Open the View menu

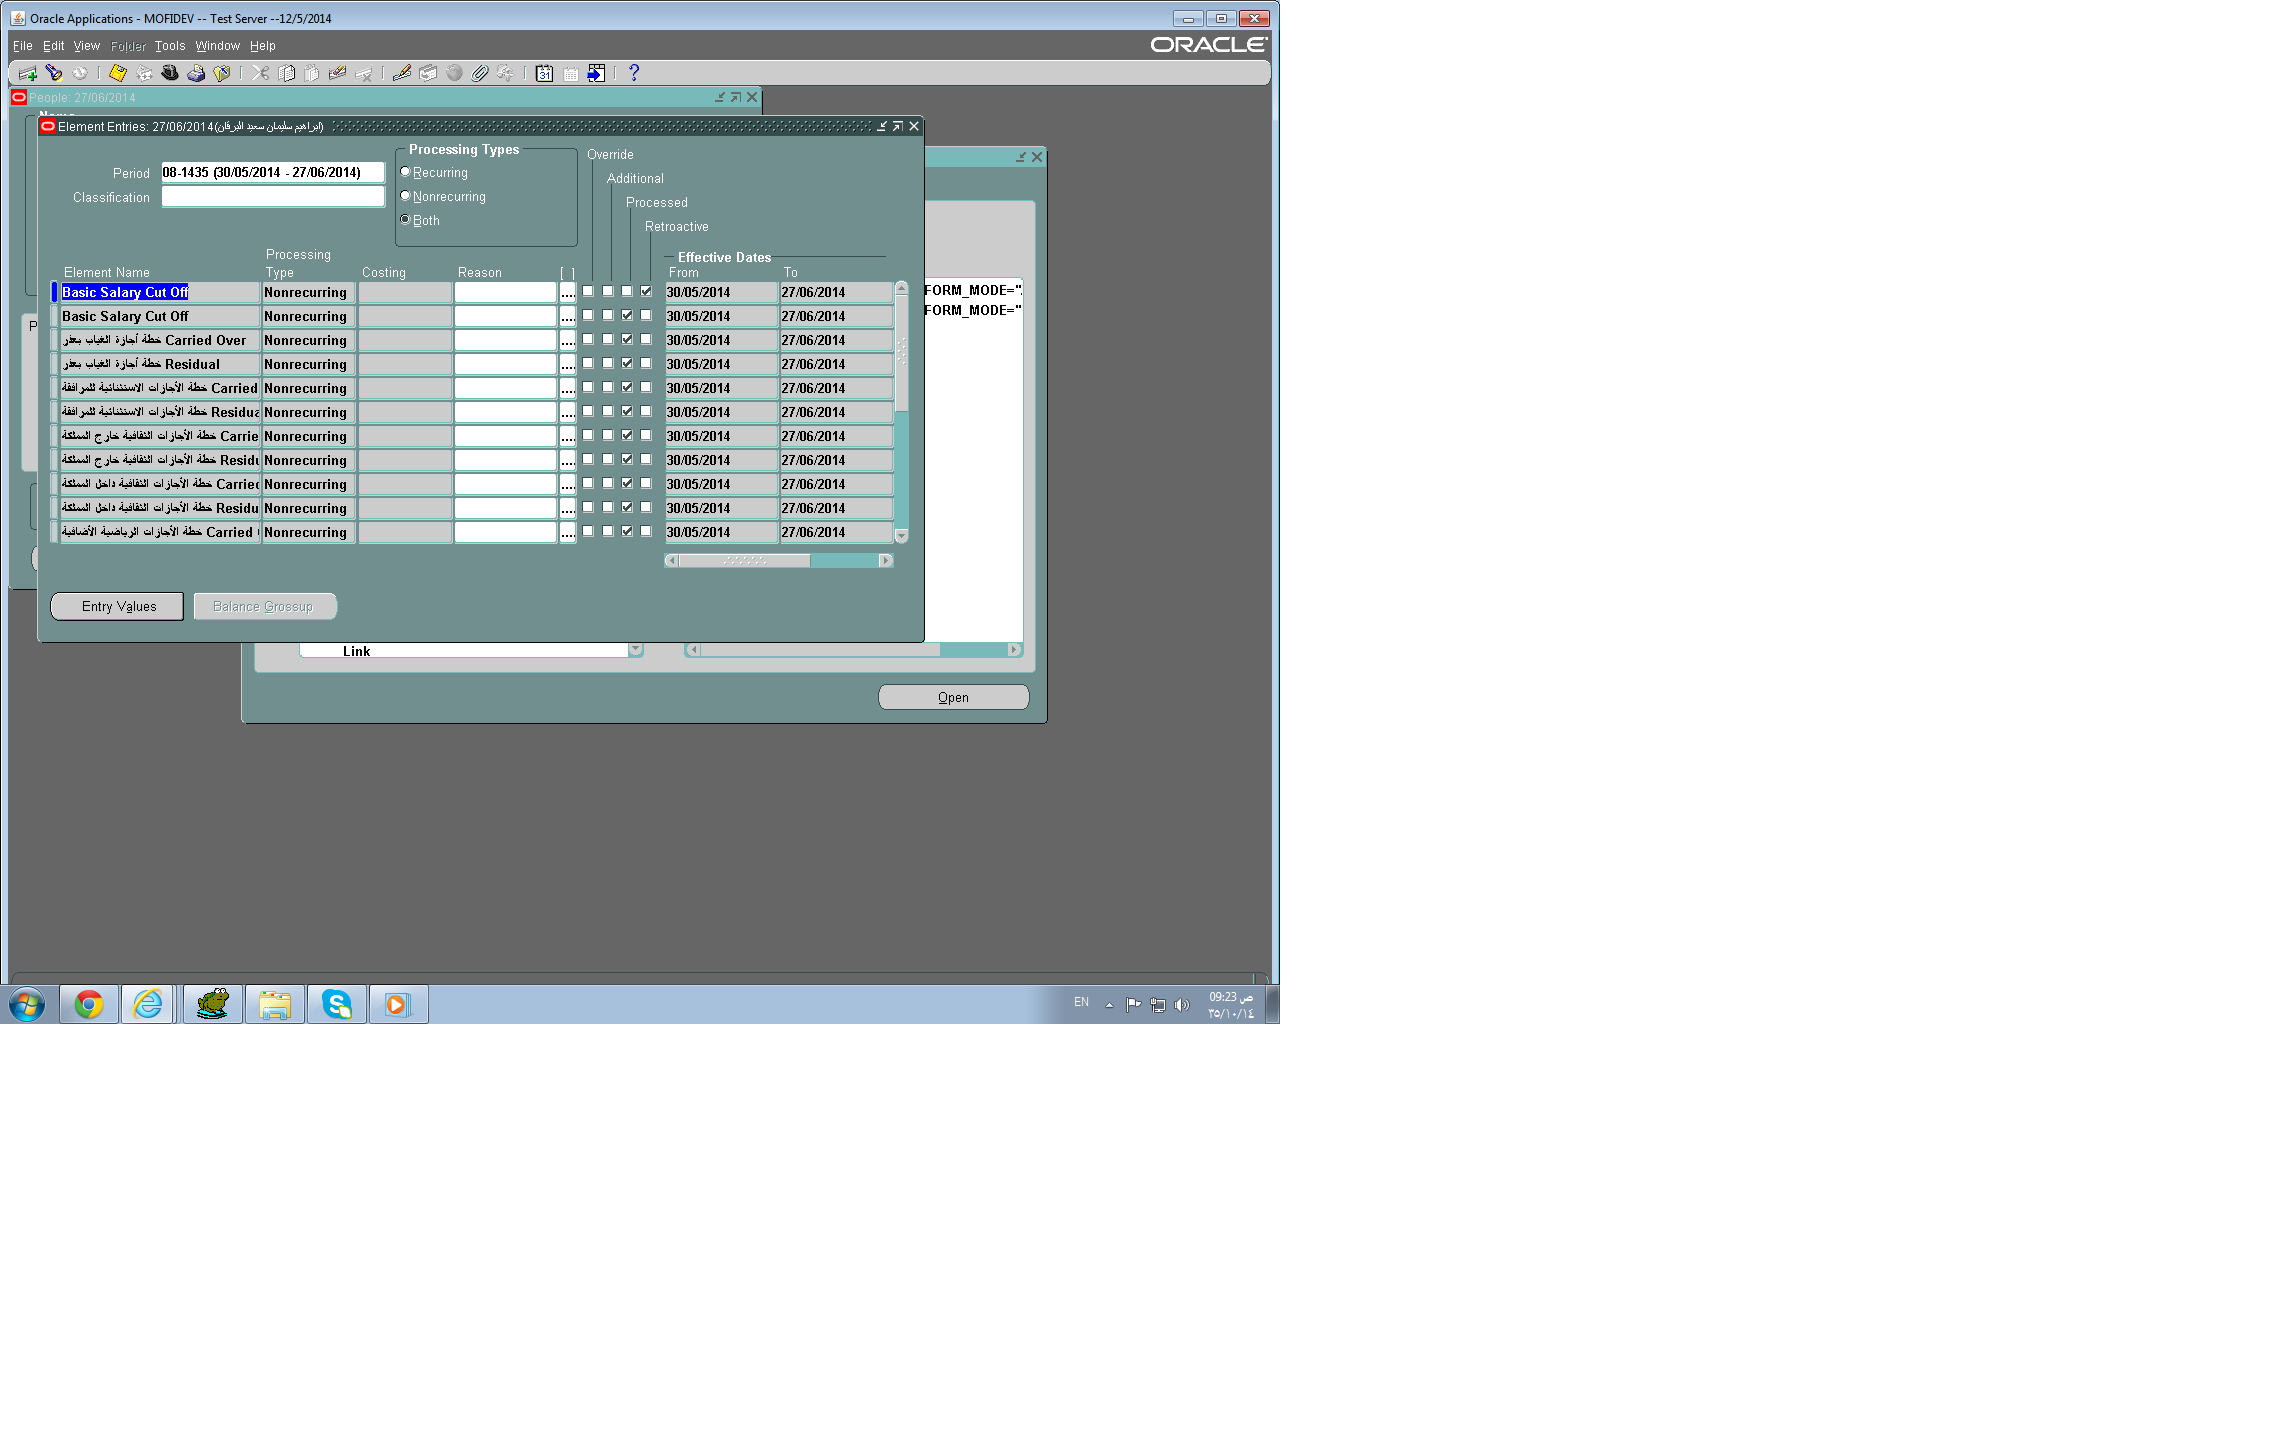point(87,46)
